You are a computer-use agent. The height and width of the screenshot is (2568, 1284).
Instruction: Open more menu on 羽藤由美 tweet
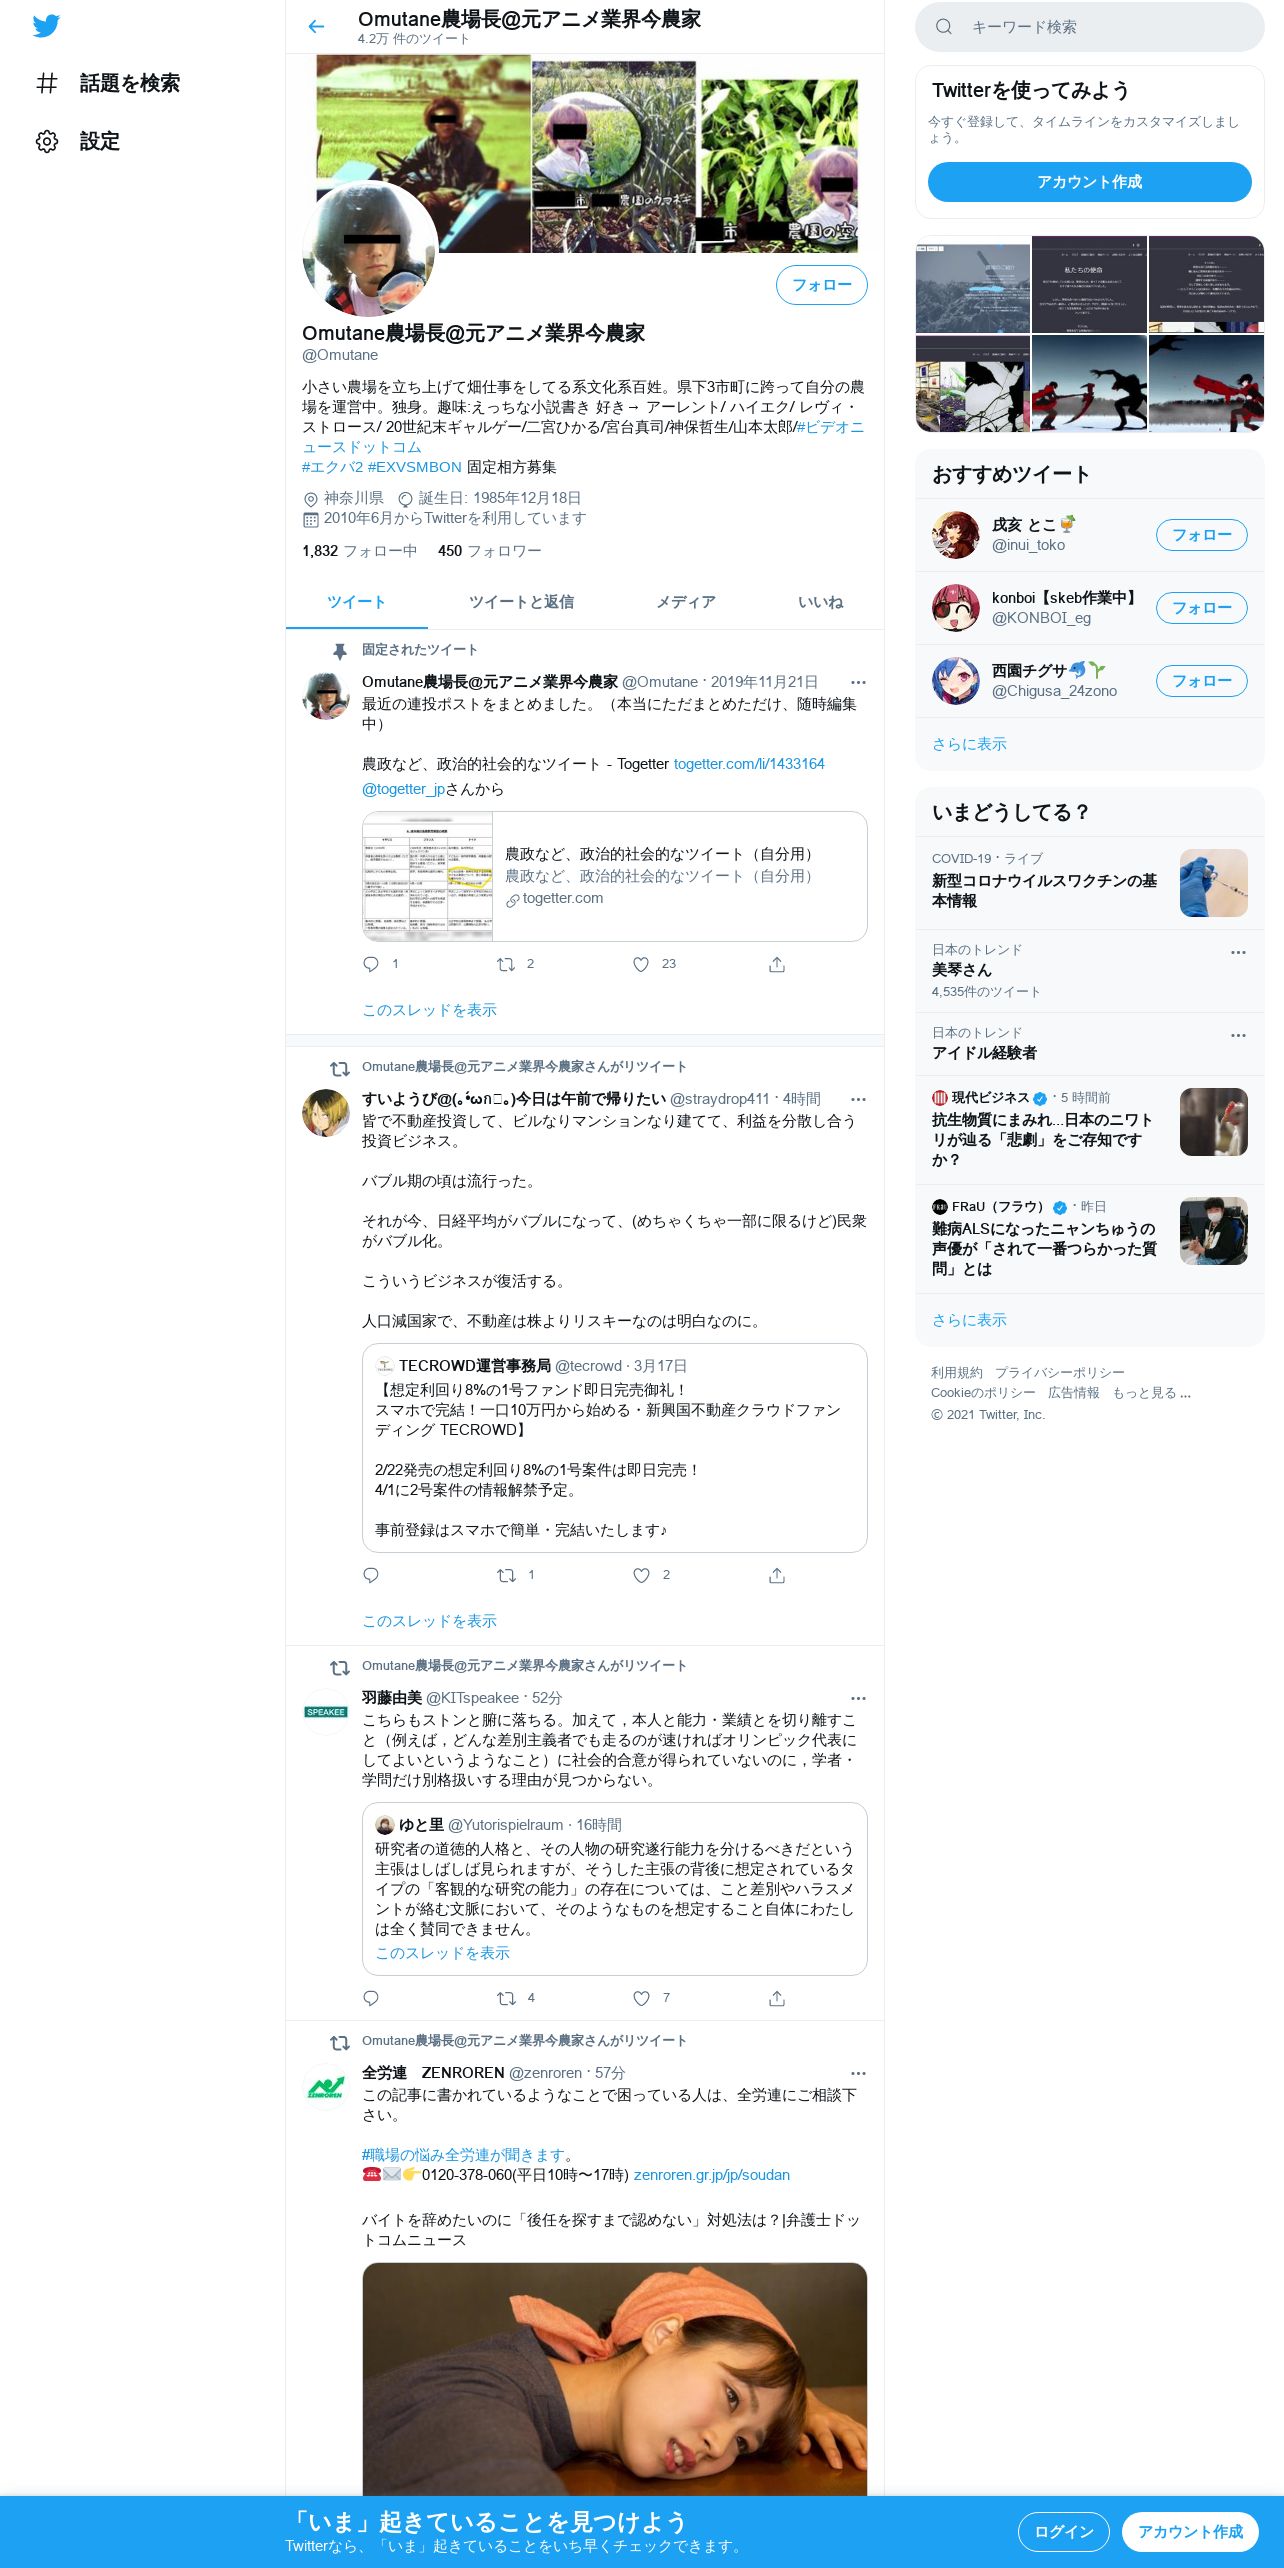(x=858, y=1698)
